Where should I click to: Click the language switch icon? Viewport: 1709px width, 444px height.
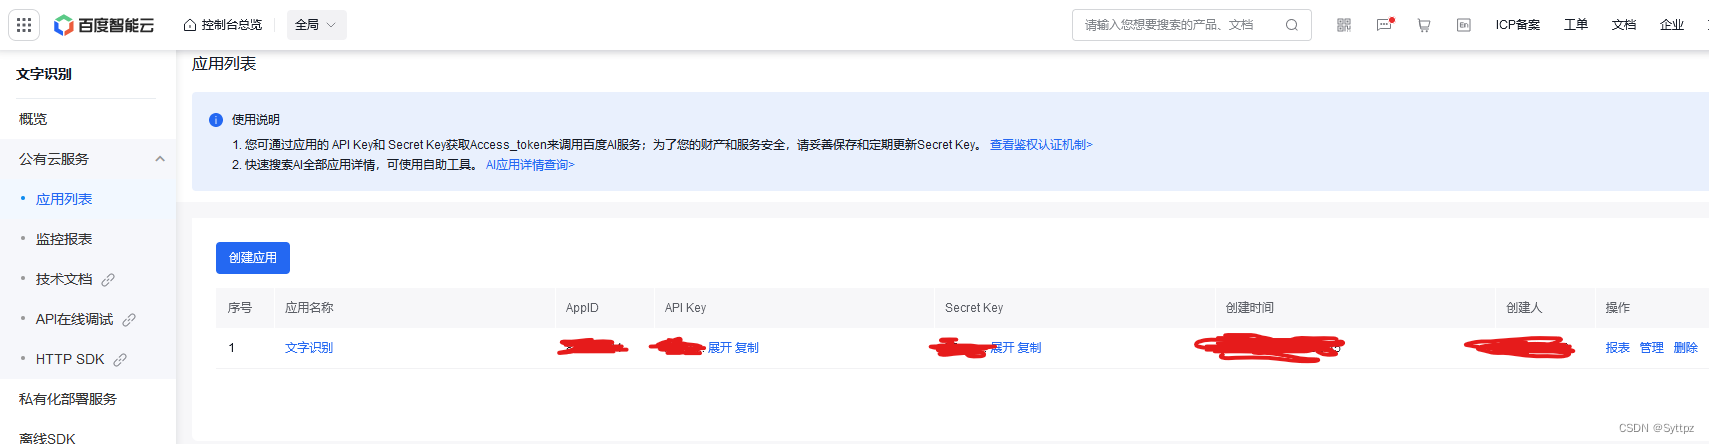[1464, 25]
